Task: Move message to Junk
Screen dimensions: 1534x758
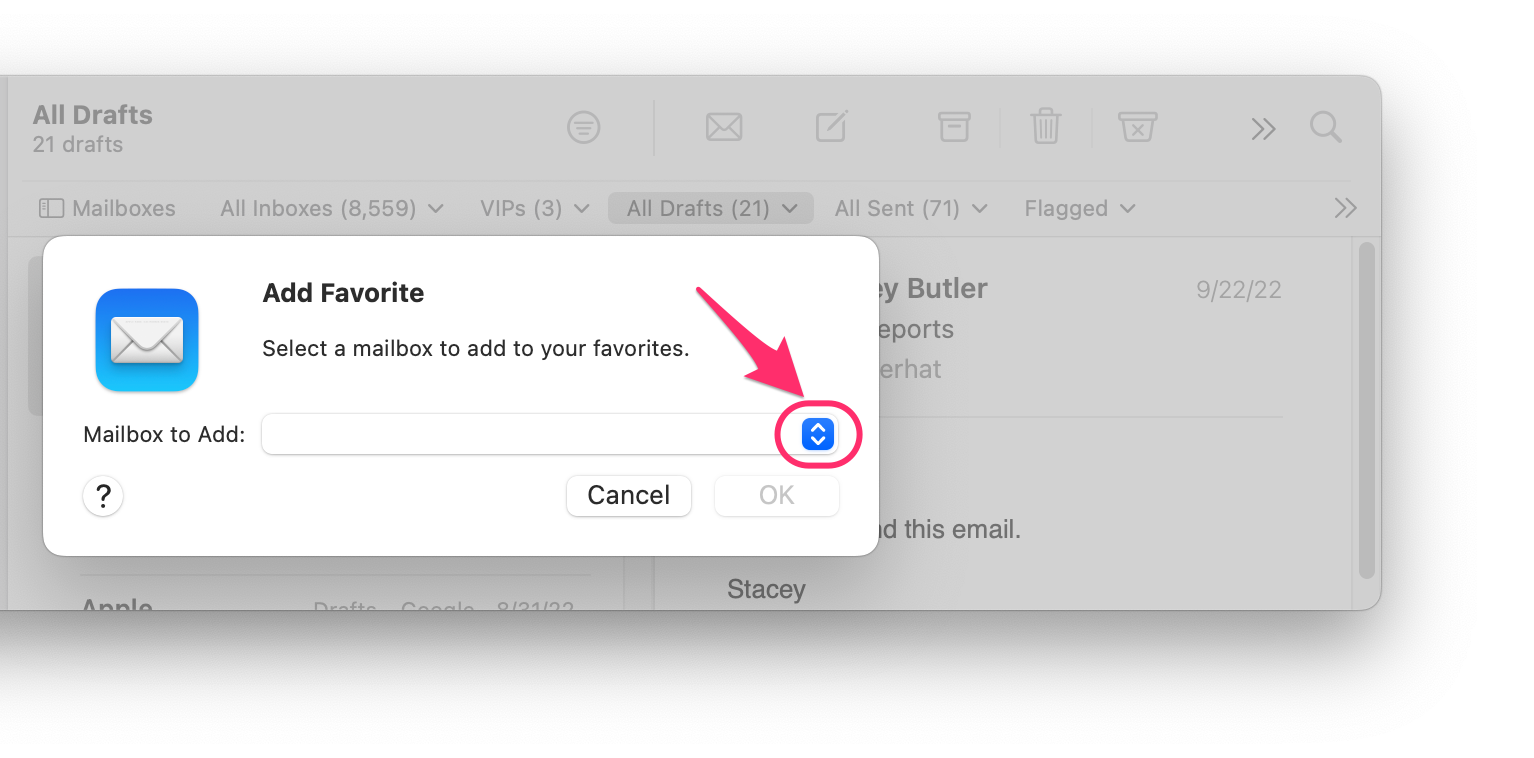Action: tap(1138, 126)
